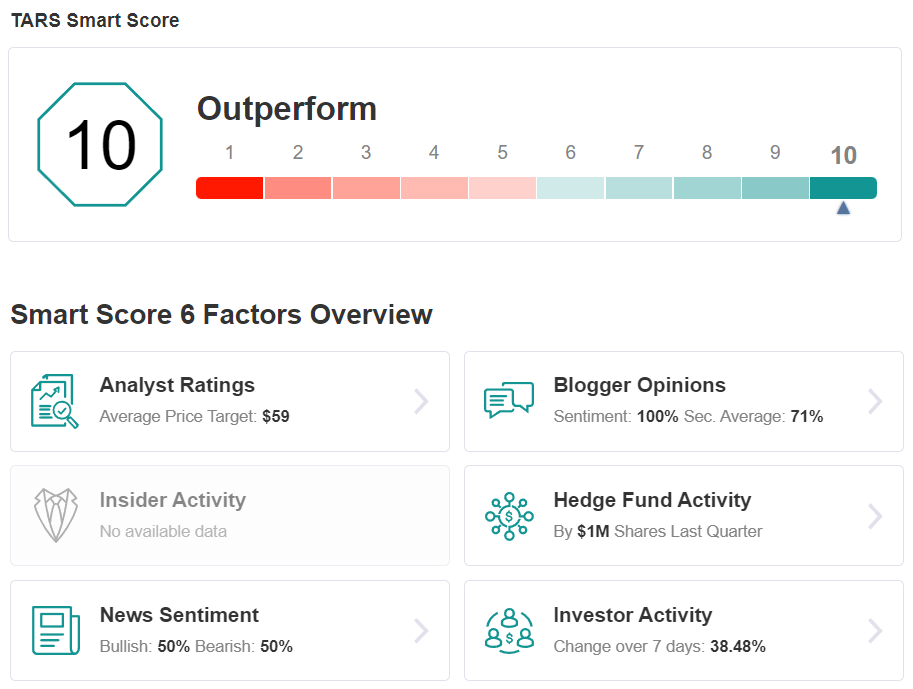Viewport: 913px width, 689px height.
Task: Expand Hedge Fund Activity chevron arrow
Action: pos(875,516)
